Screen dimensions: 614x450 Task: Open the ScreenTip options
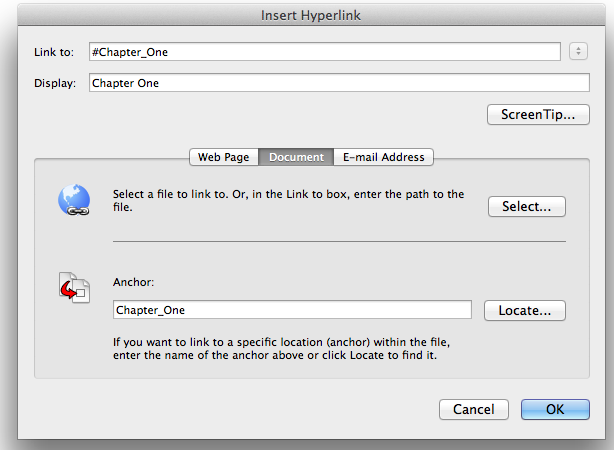coord(538,114)
